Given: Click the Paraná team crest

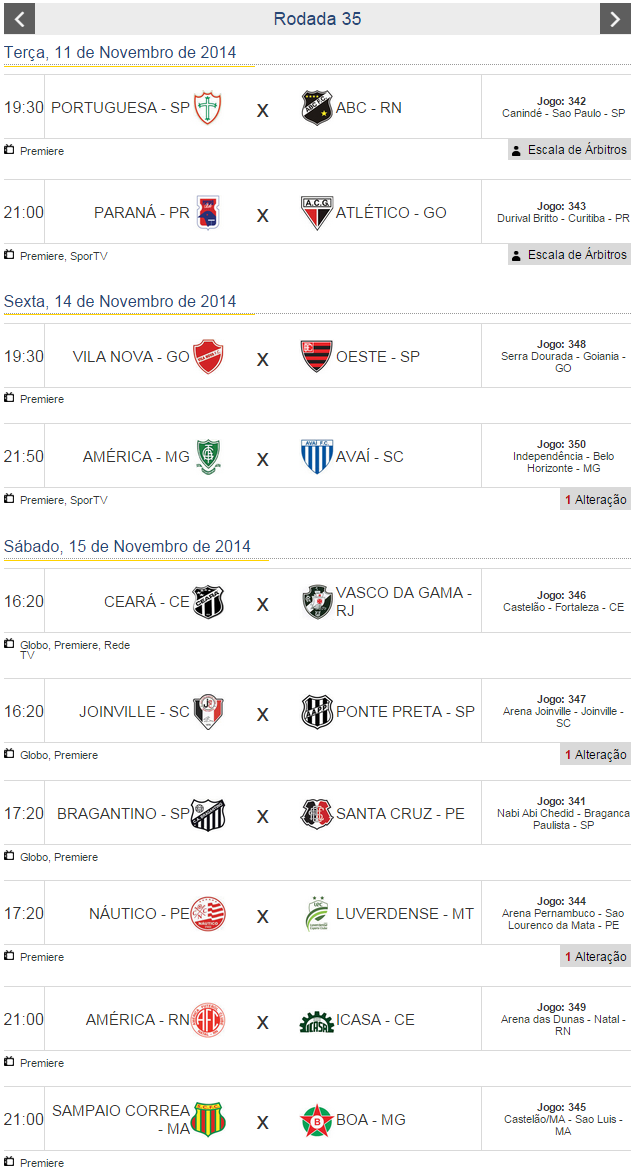Looking at the screenshot, I should pos(208,213).
